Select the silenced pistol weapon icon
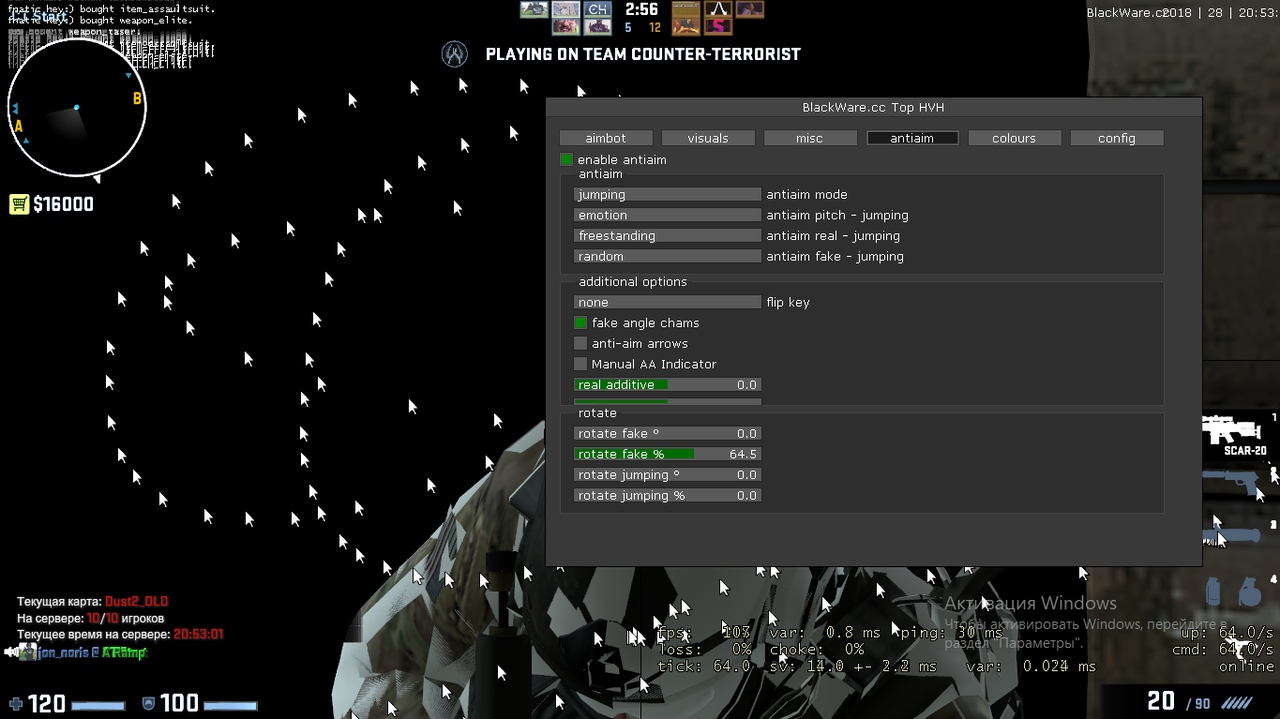Viewport: 1280px width, 719px height. point(1229,483)
